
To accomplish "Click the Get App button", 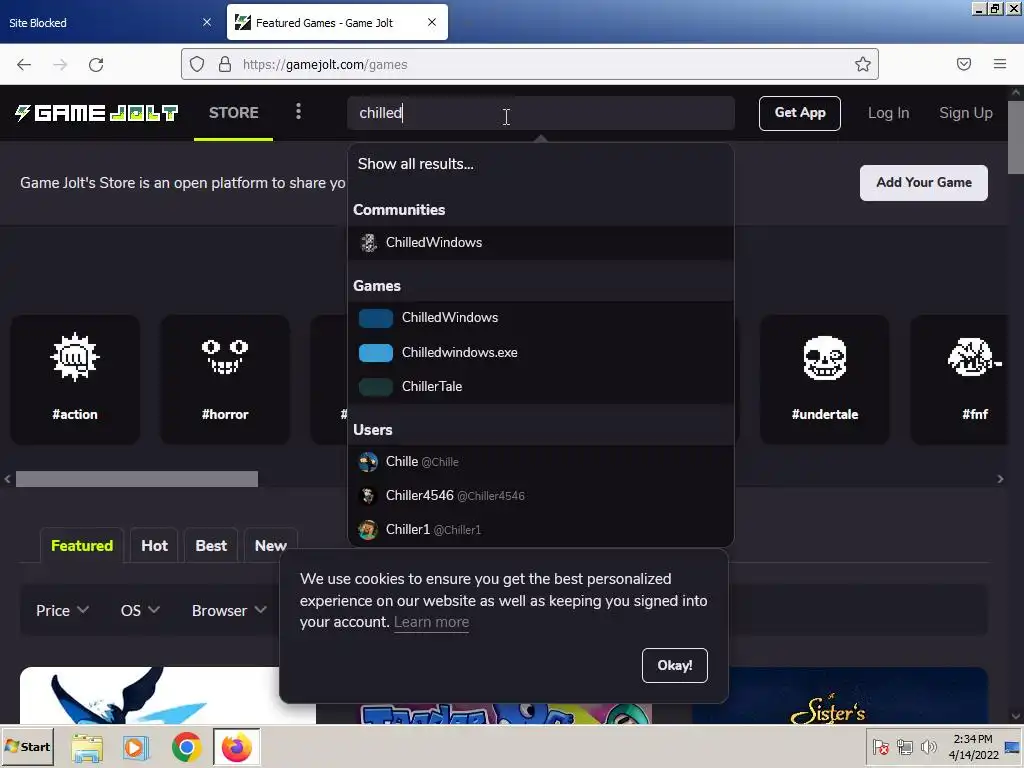I will 799,113.
